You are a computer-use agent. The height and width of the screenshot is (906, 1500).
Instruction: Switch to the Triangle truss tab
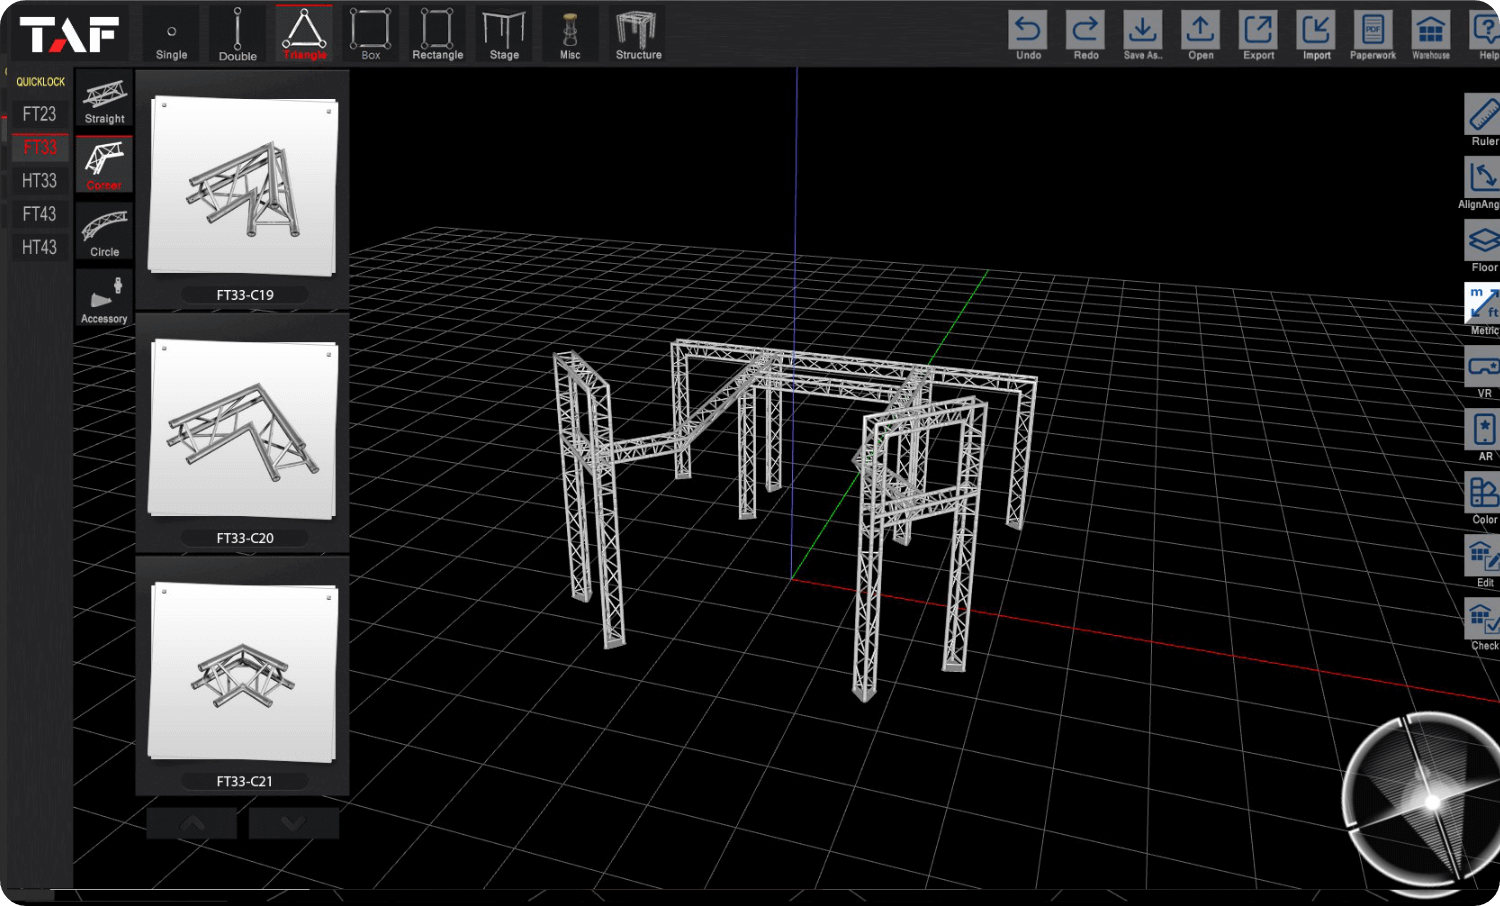304,30
